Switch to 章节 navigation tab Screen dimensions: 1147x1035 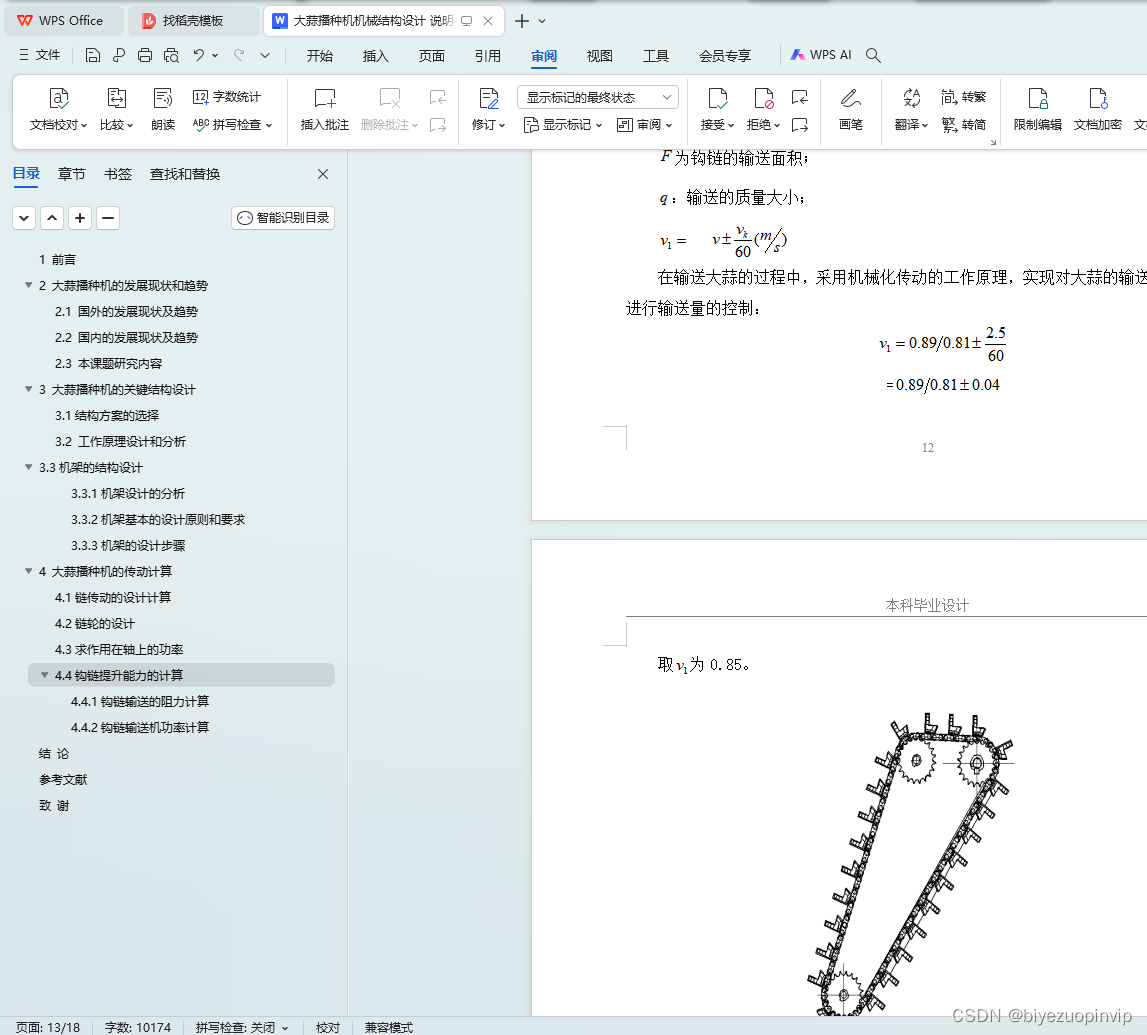(72, 174)
